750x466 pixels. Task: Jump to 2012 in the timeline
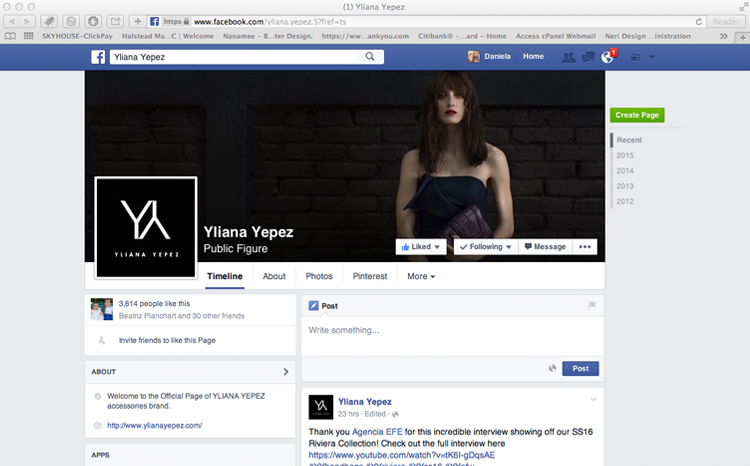(x=625, y=201)
